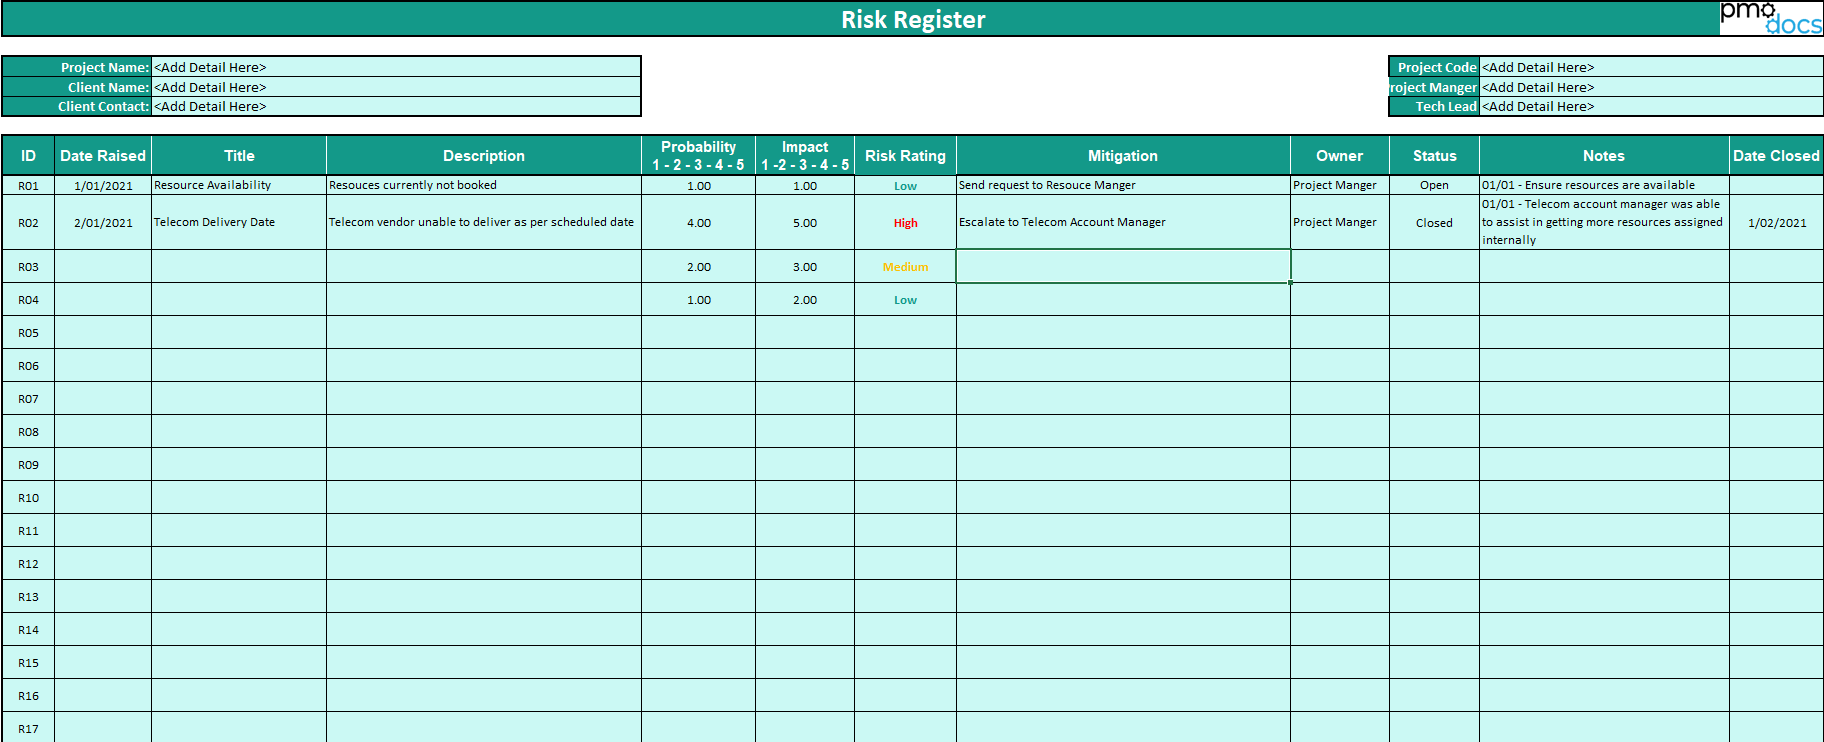Select the R02 ID cell
This screenshot has height=742, width=1824.
pos(28,222)
